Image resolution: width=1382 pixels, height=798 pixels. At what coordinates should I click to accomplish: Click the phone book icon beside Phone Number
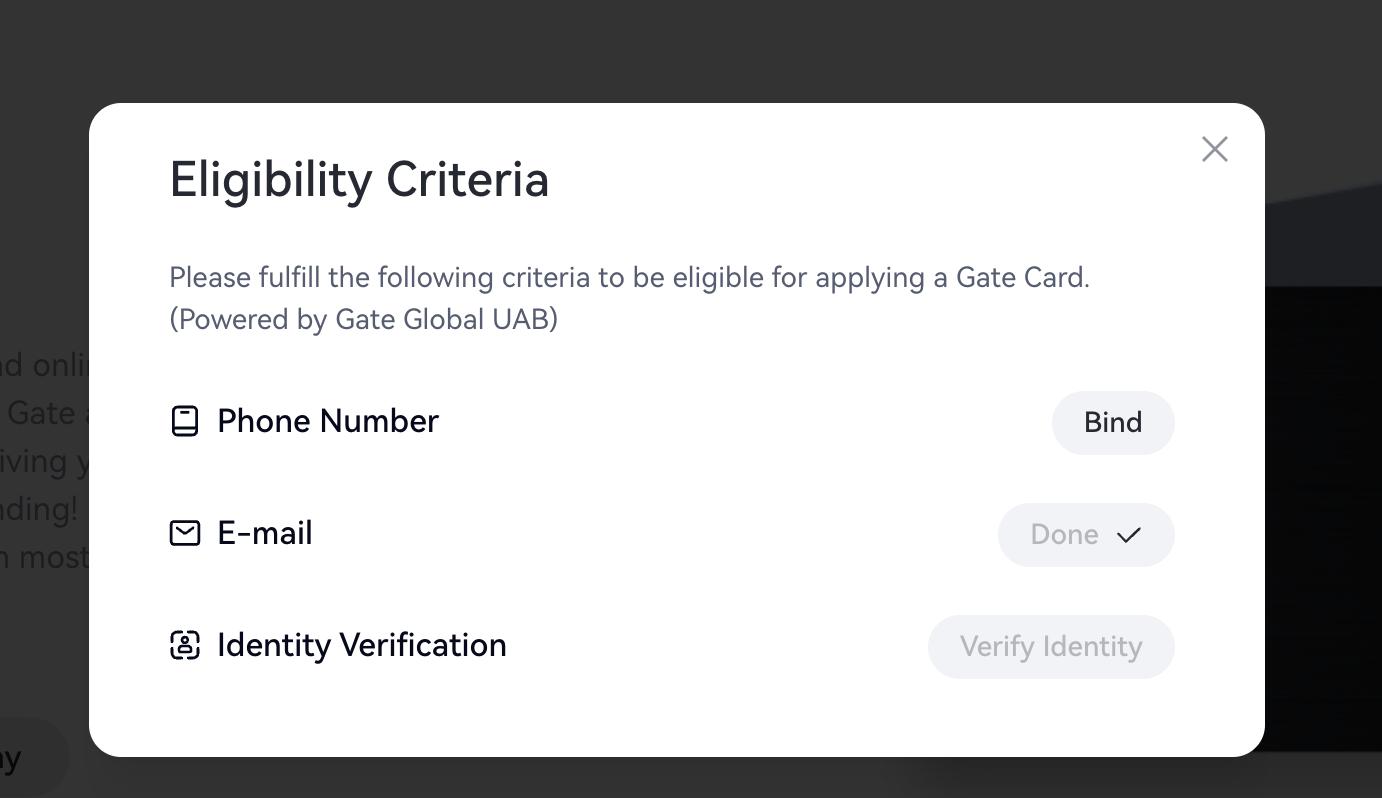[x=185, y=421]
